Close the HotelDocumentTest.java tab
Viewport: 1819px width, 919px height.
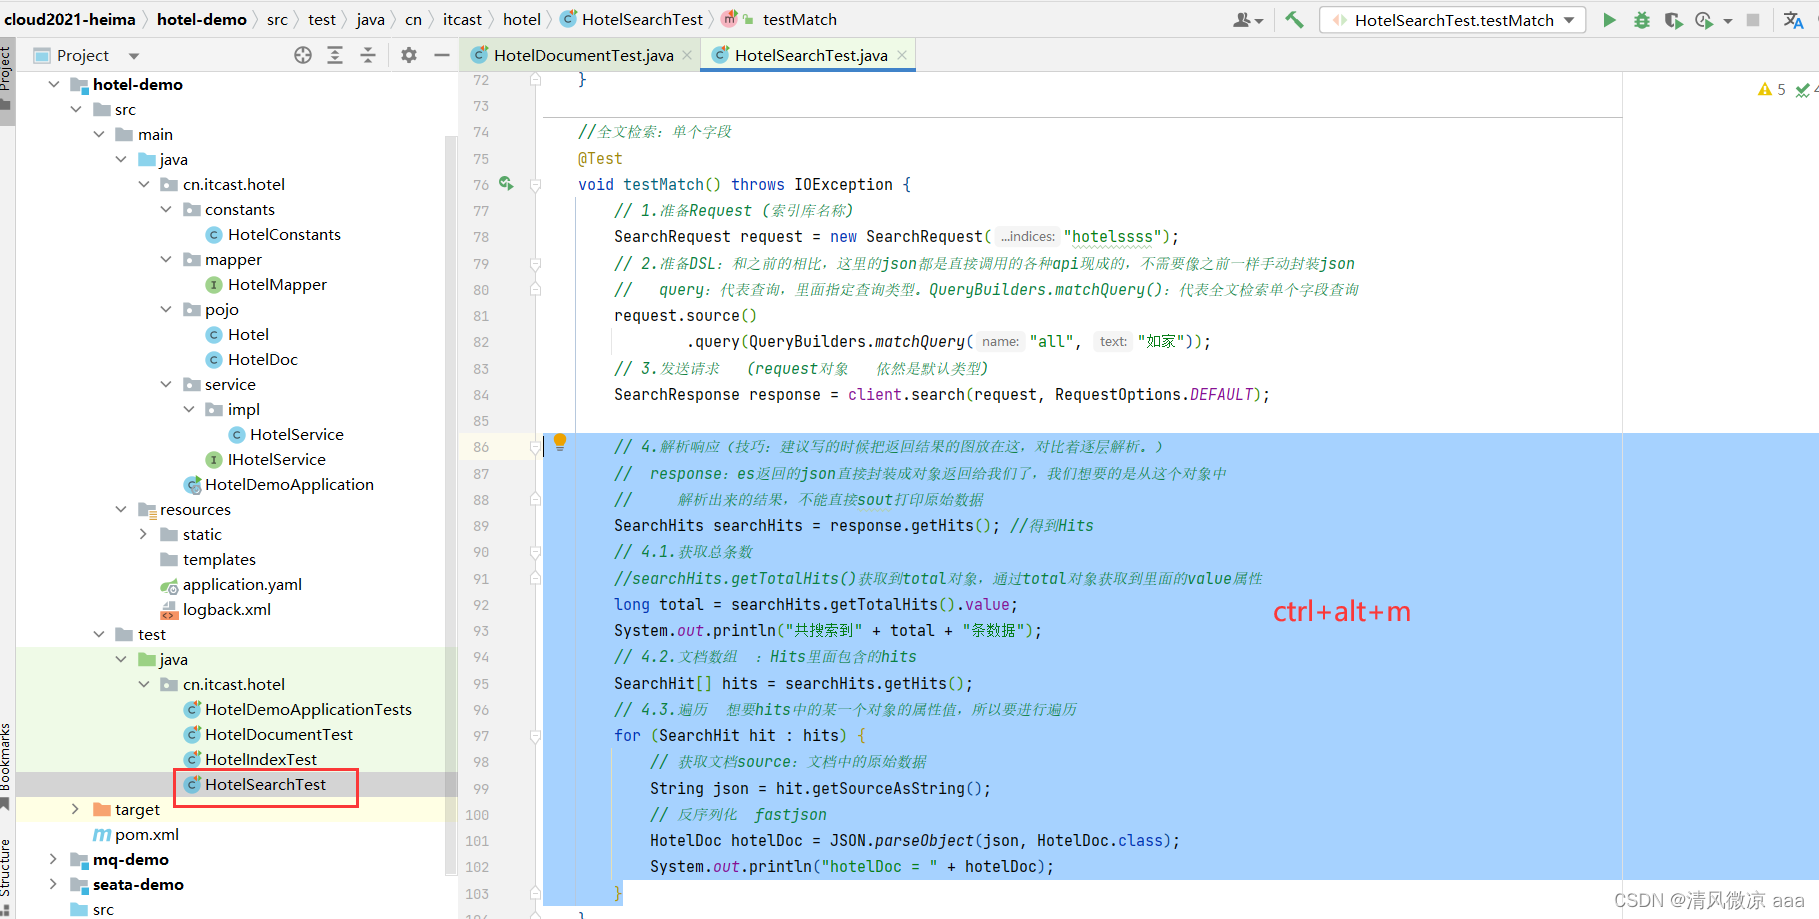click(x=687, y=55)
